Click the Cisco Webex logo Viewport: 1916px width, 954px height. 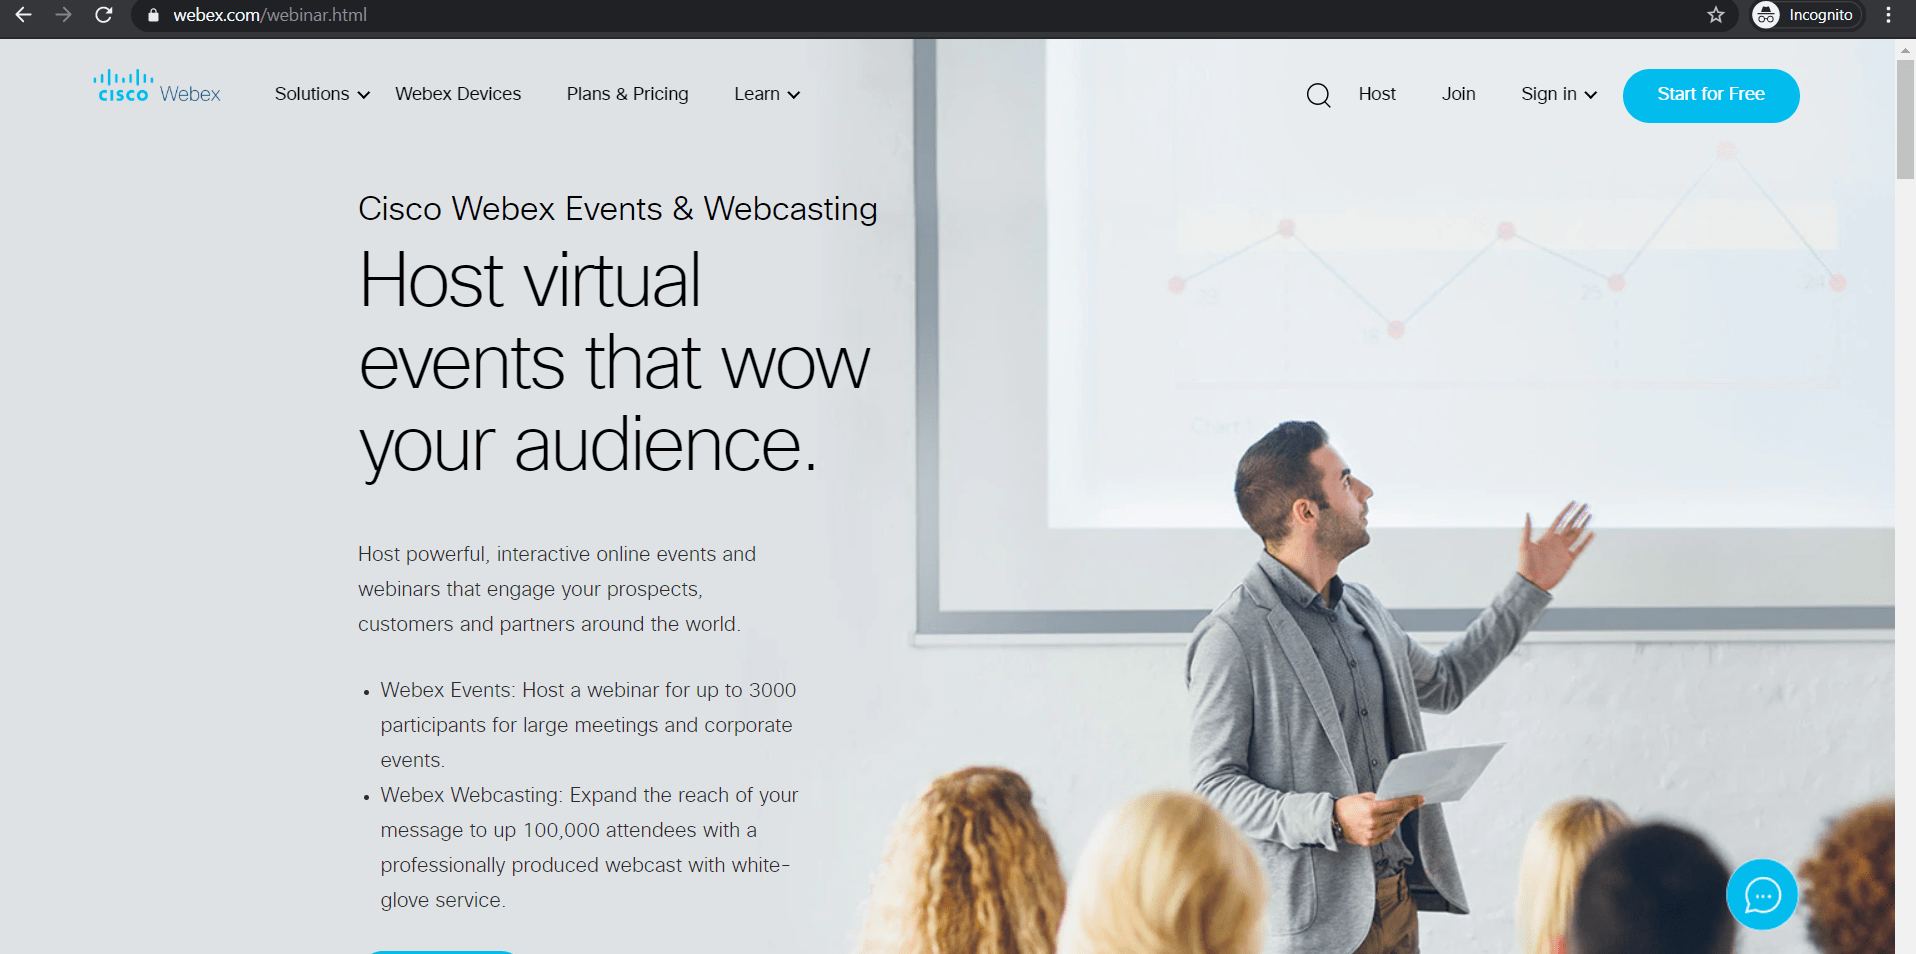[x=157, y=87]
